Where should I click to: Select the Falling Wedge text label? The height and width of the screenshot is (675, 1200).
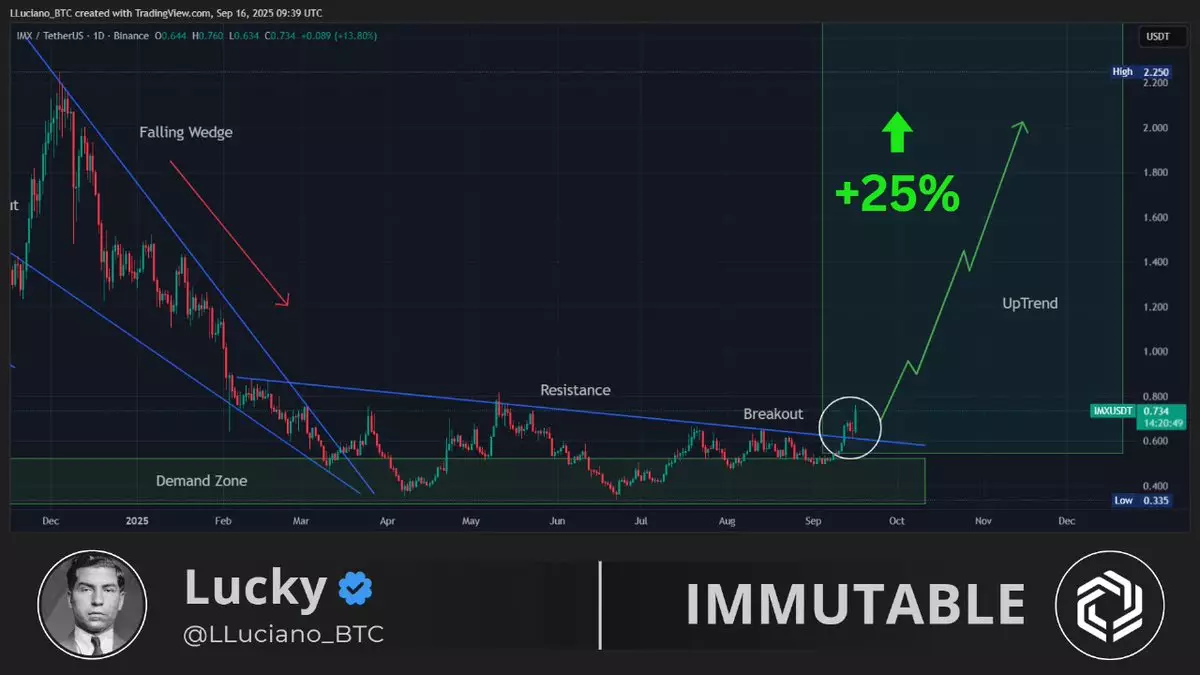(186, 132)
